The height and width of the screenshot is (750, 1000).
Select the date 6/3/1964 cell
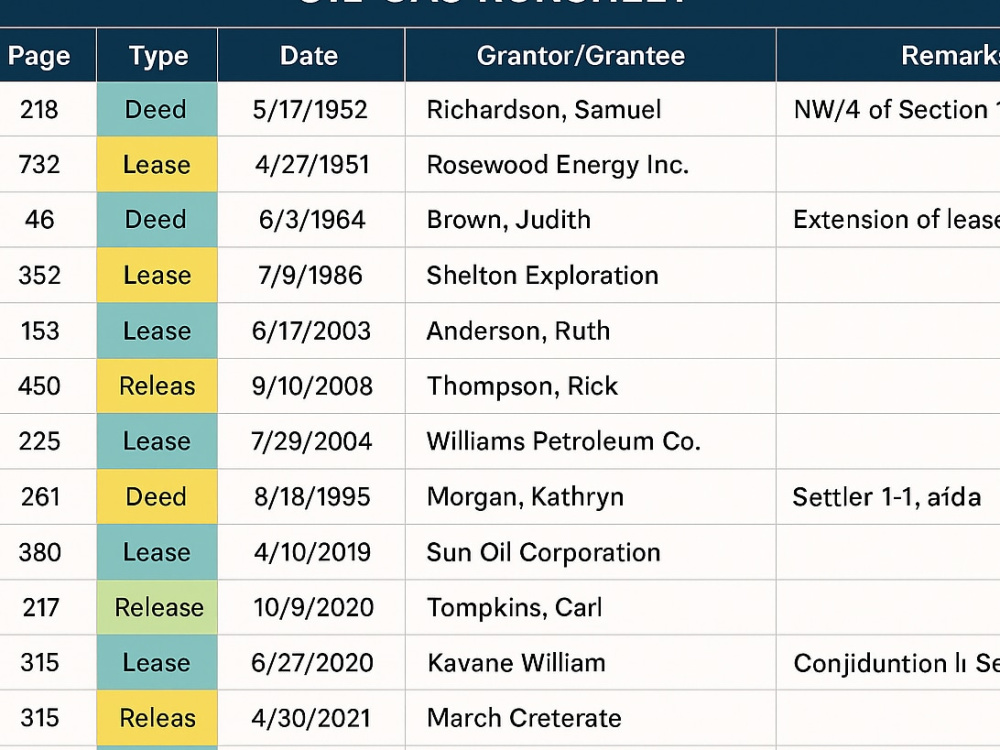coord(311,220)
